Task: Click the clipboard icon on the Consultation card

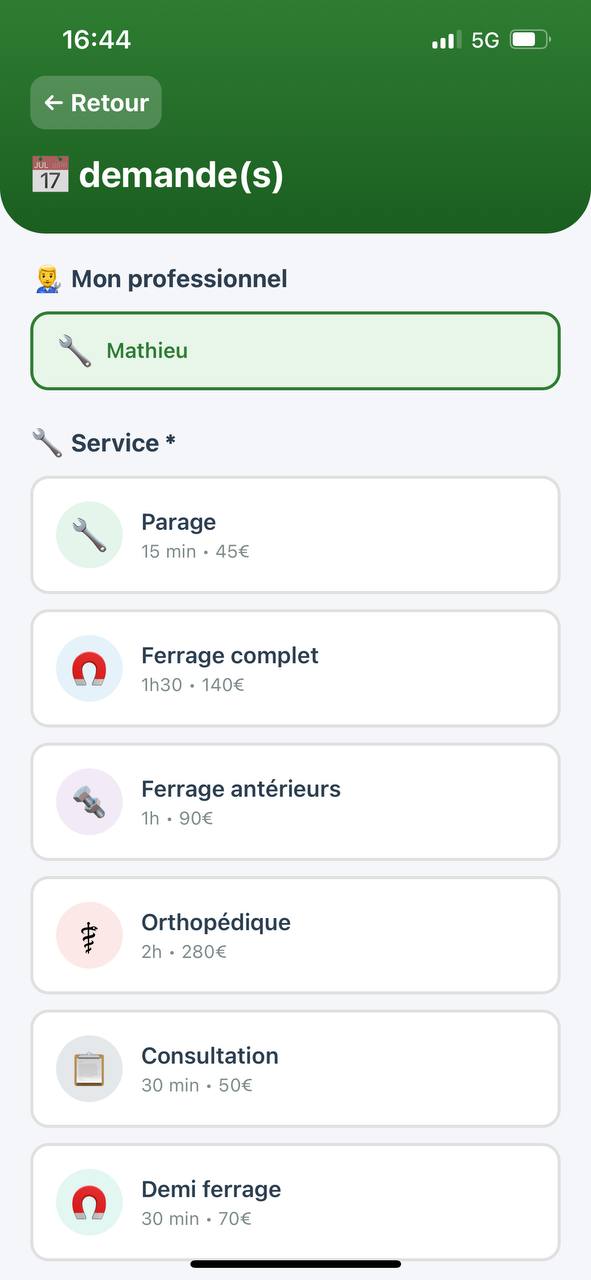Action: pos(89,1068)
